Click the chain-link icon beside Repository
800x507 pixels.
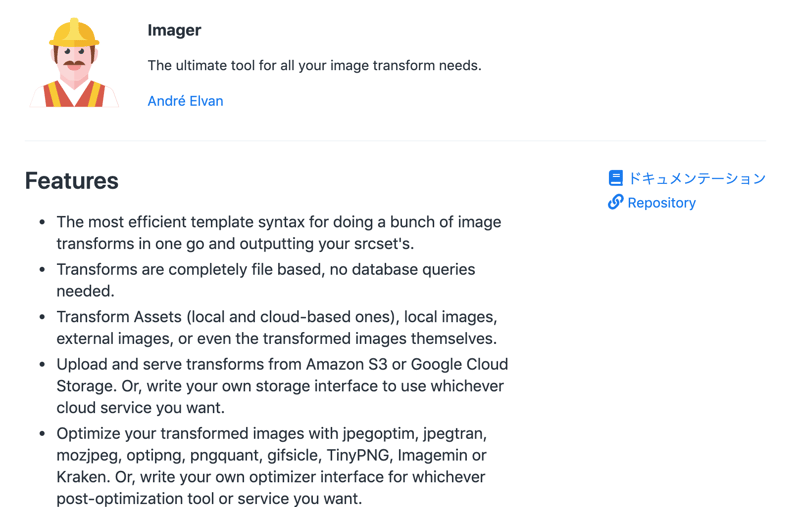(x=615, y=202)
